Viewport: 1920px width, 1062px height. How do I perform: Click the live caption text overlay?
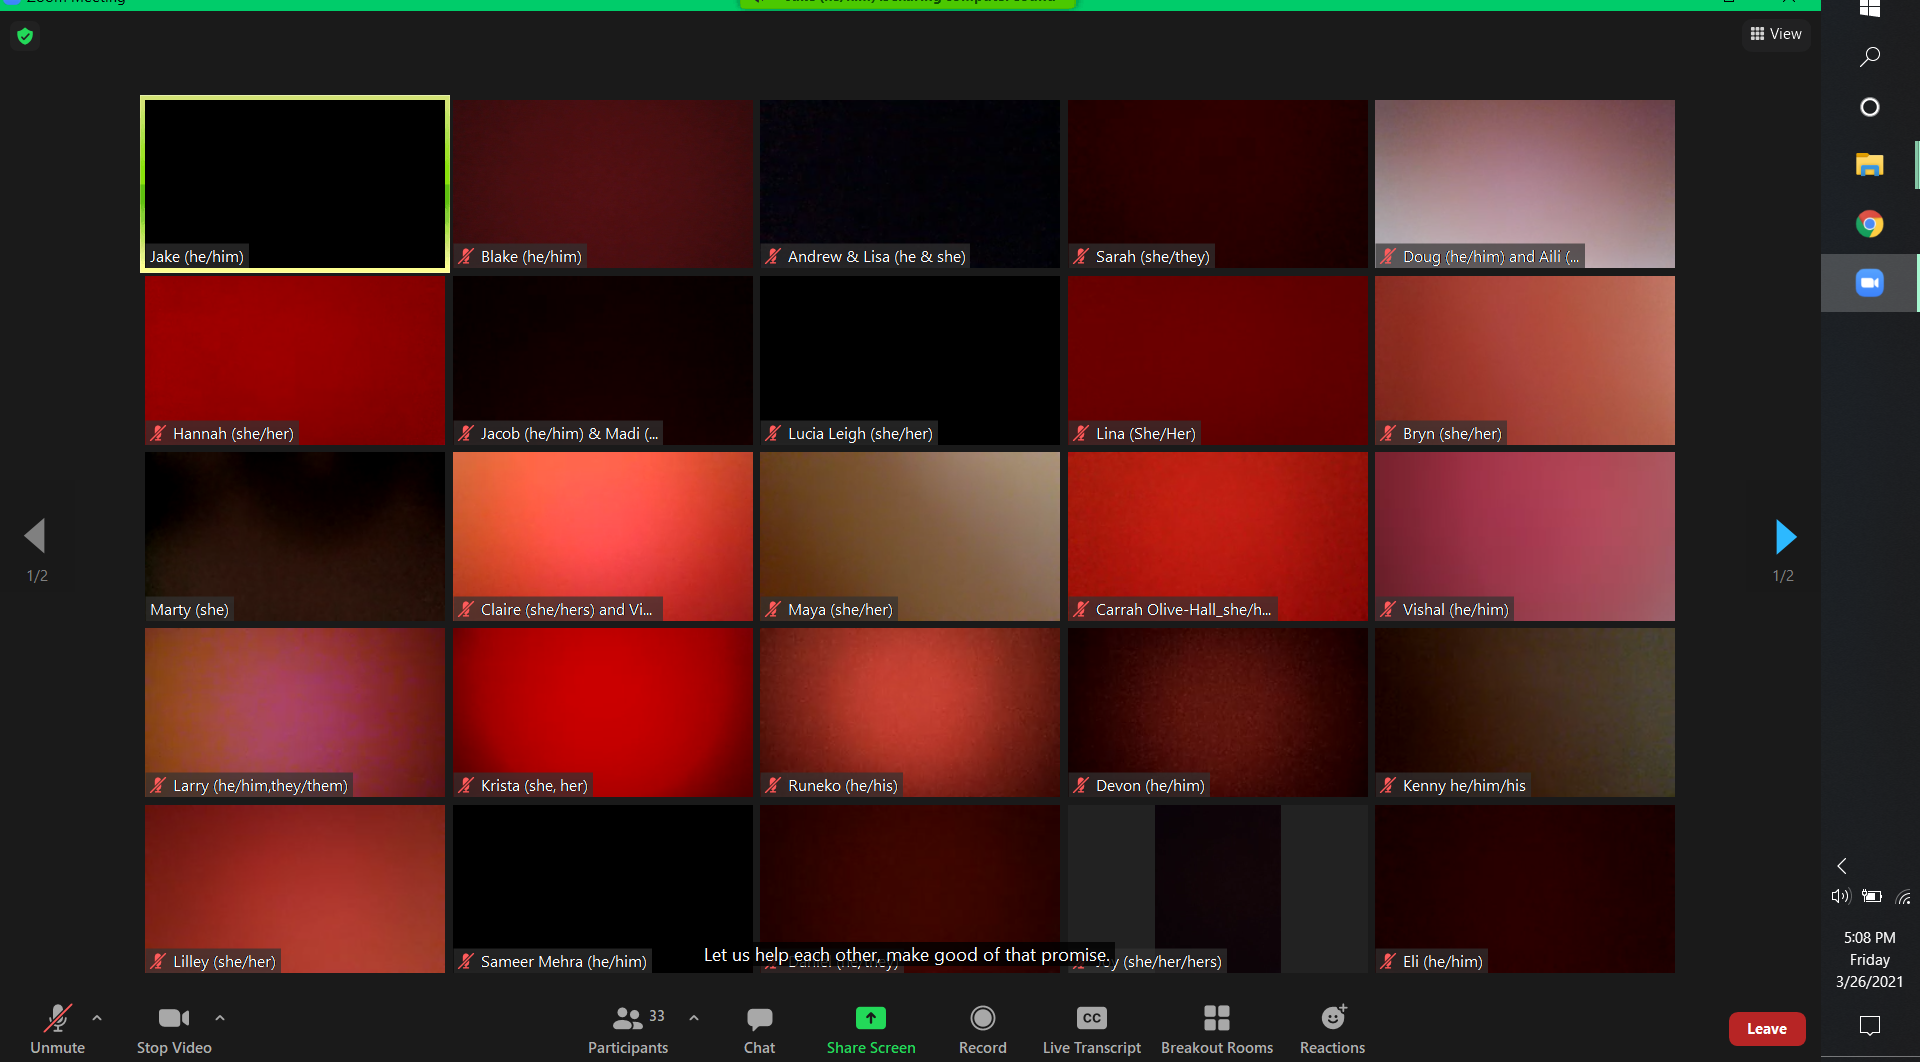click(x=907, y=955)
